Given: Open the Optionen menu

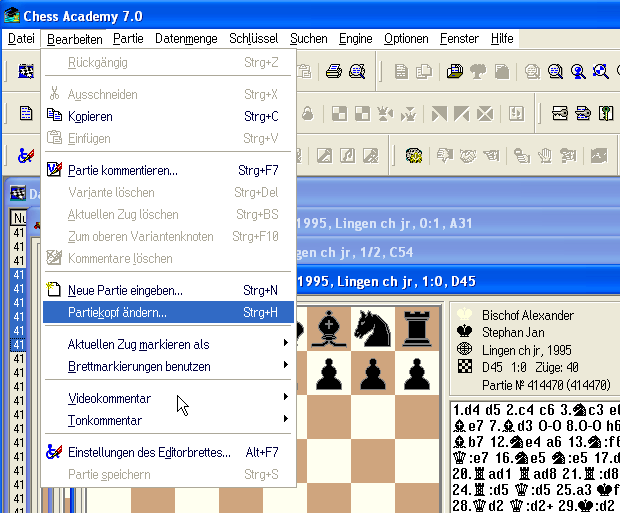Looking at the screenshot, I should pyautogui.click(x=406, y=39).
